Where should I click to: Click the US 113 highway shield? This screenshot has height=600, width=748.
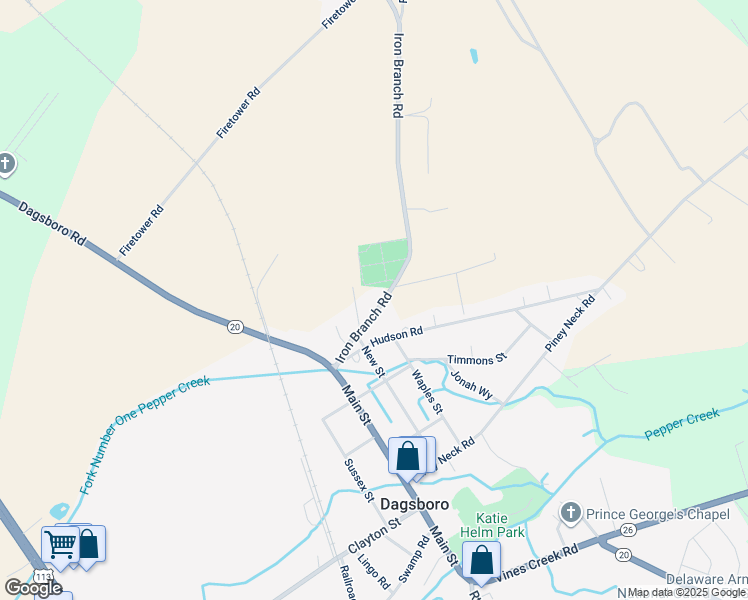pyautogui.click(x=43, y=577)
